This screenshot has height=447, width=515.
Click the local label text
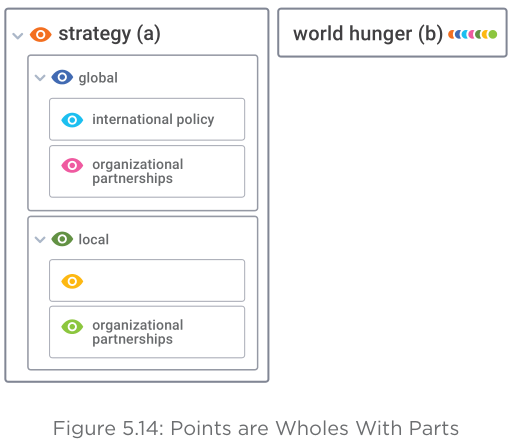coord(94,239)
